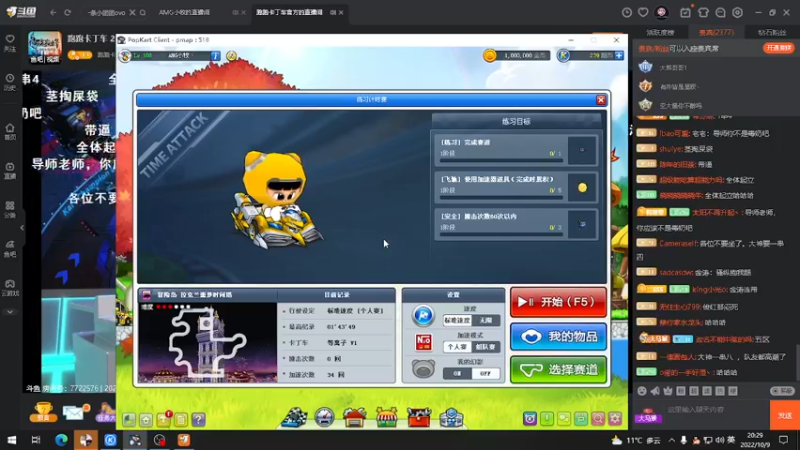Image resolution: width=800 pixels, height=450 pixels.
Task: Select the orange 贵宾(2377) tab
Action: (x=716, y=32)
